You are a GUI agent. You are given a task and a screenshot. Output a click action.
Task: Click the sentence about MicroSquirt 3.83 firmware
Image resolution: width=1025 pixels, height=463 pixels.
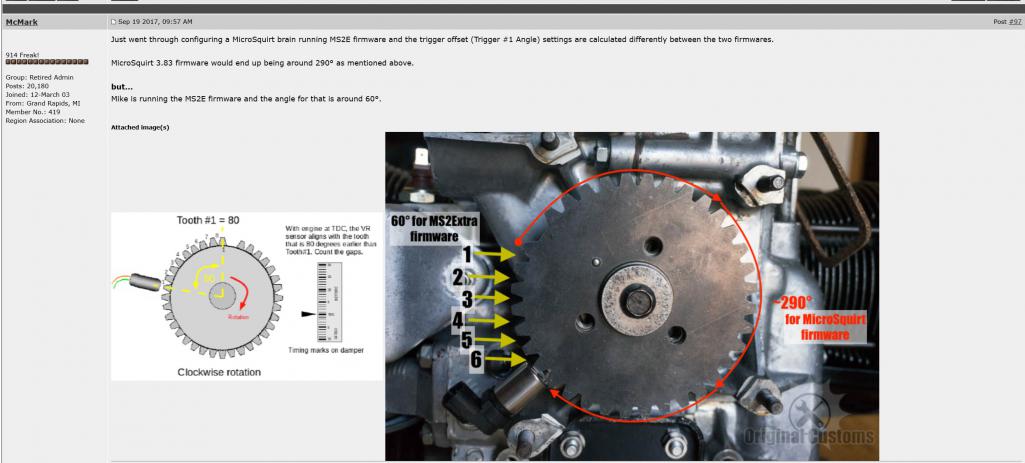(262, 63)
